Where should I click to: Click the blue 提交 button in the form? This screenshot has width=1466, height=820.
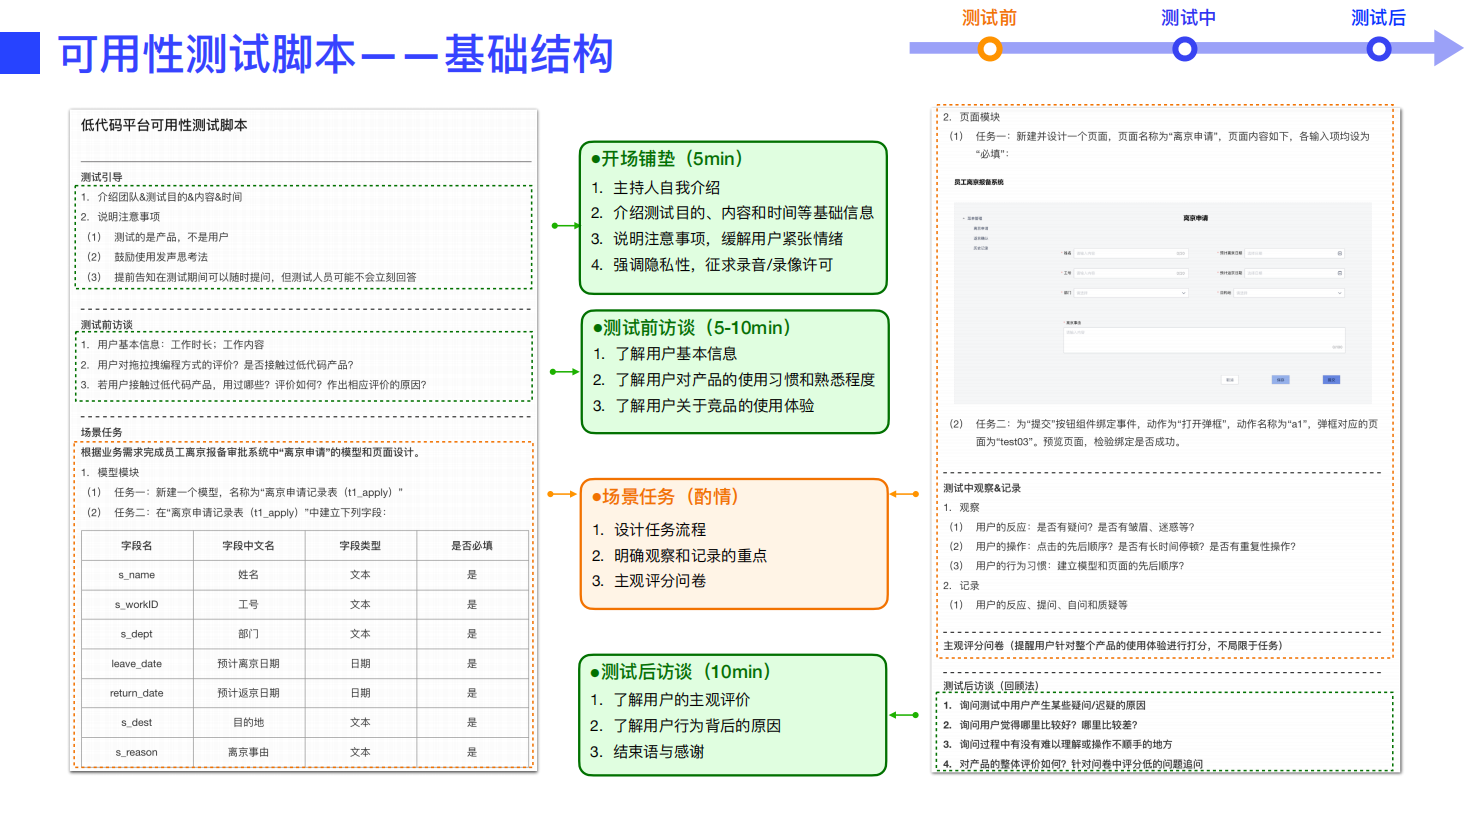pyautogui.click(x=1331, y=379)
